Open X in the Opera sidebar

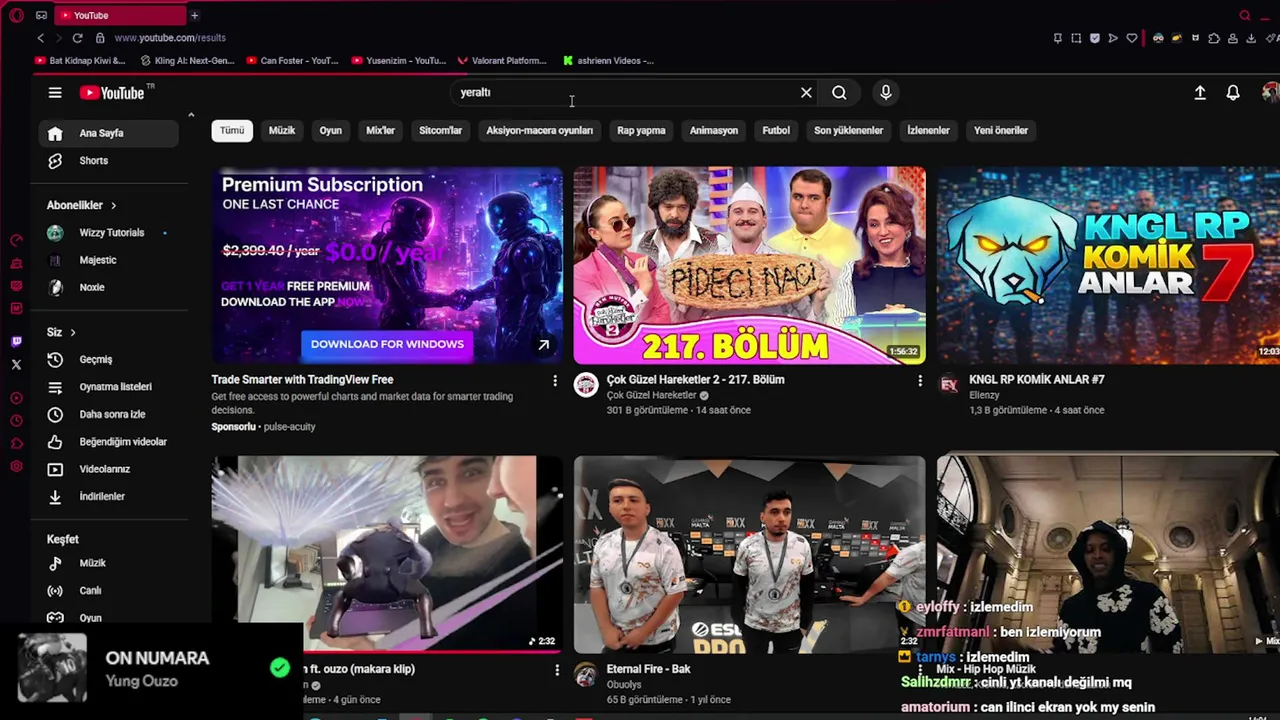[x=16, y=365]
